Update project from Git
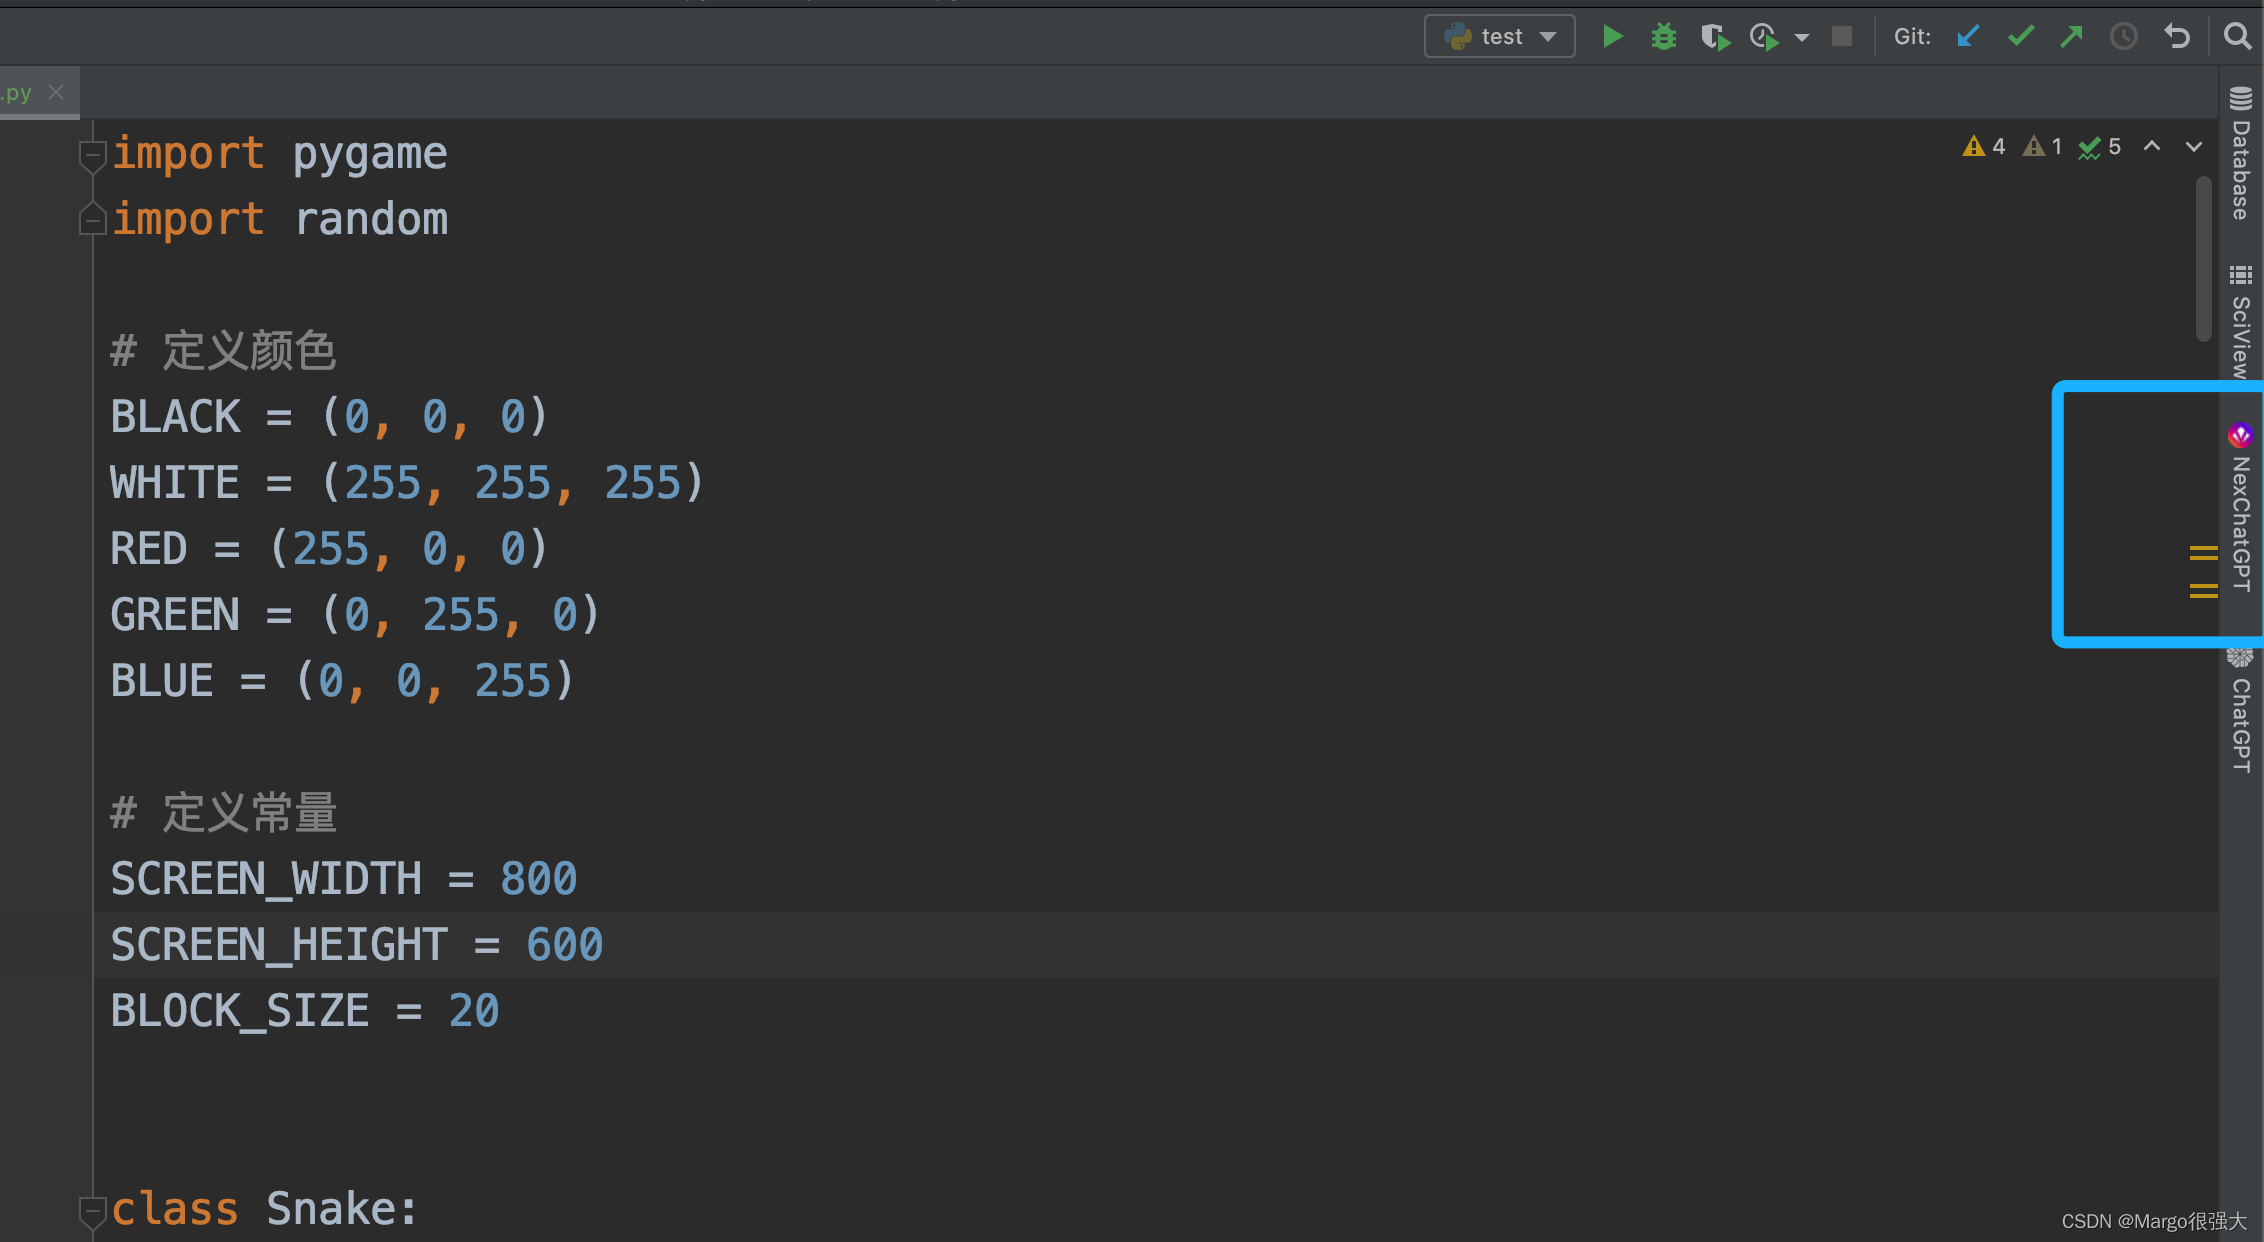Screen dimensions: 2264x1242 (1968, 37)
